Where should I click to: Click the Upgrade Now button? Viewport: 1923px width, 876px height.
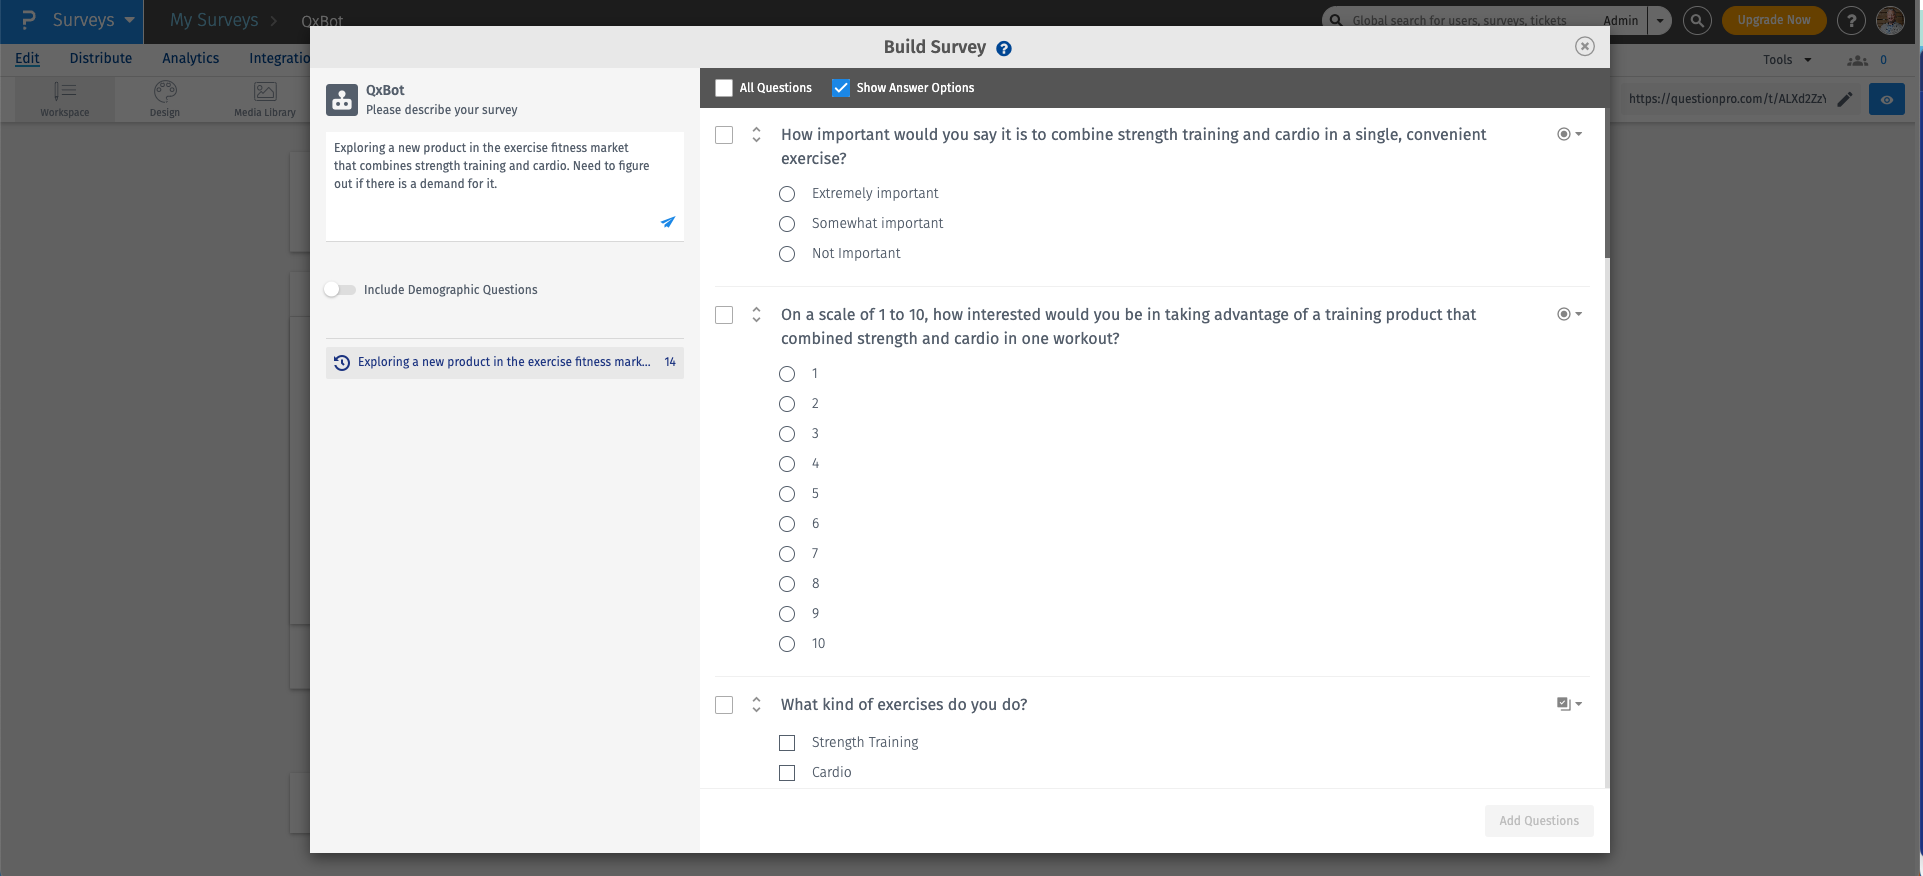[x=1773, y=20]
